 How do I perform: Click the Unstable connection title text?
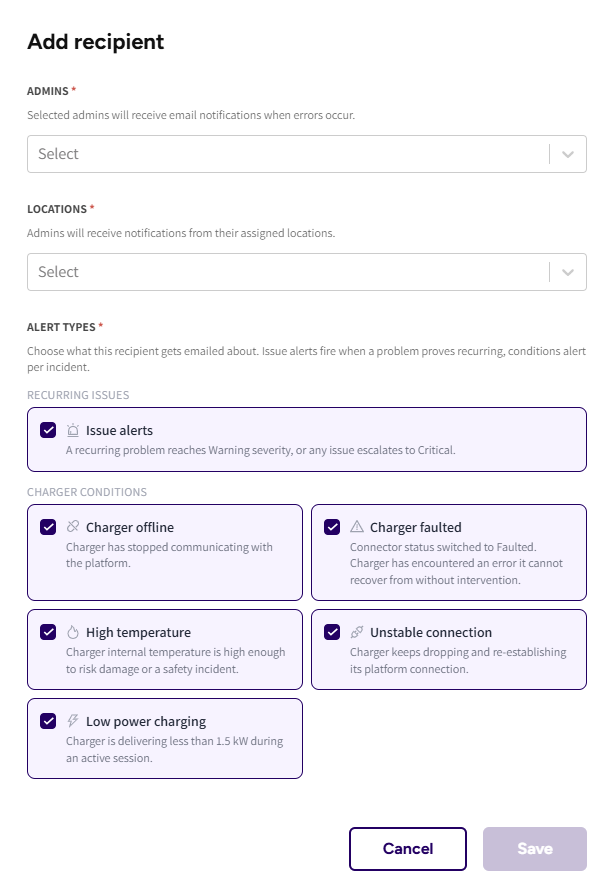pos(431,632)
